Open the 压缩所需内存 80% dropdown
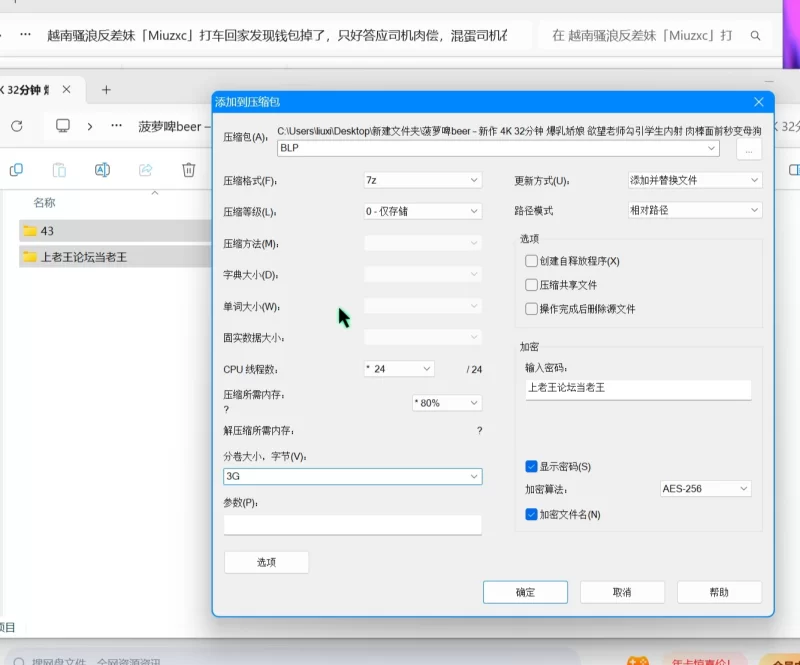The image size is (800, 665). tap(447, 403)
